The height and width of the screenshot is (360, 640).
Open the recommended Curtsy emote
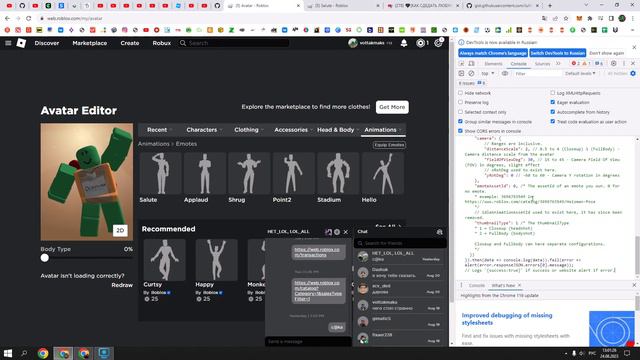point(164,260)
